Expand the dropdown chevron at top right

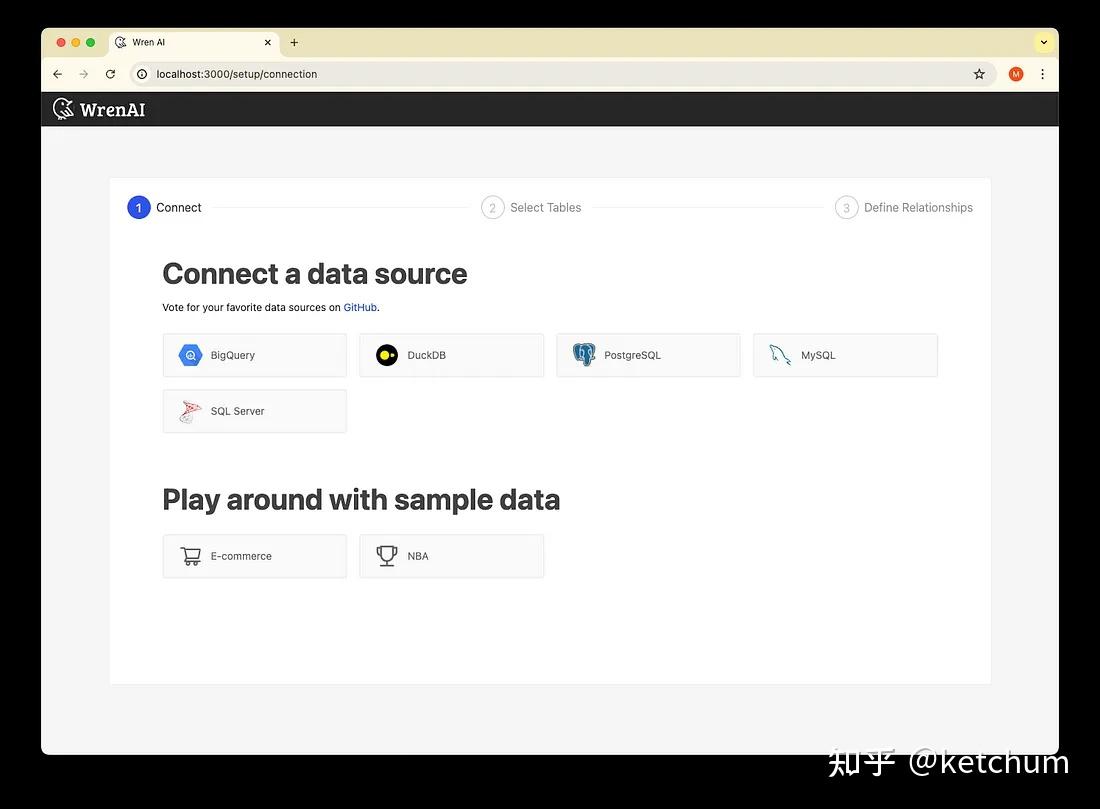click(1044, 42)
